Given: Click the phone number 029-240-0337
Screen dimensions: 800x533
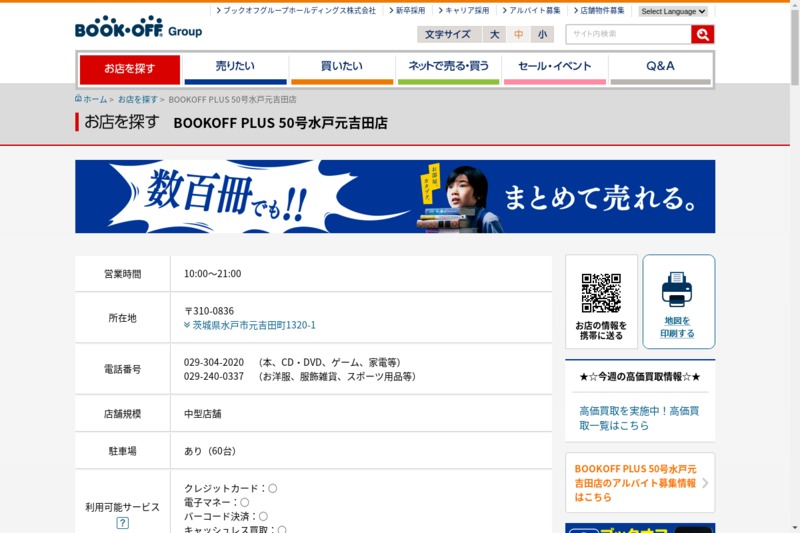Looking at the screenshot, I should (214, 376).
